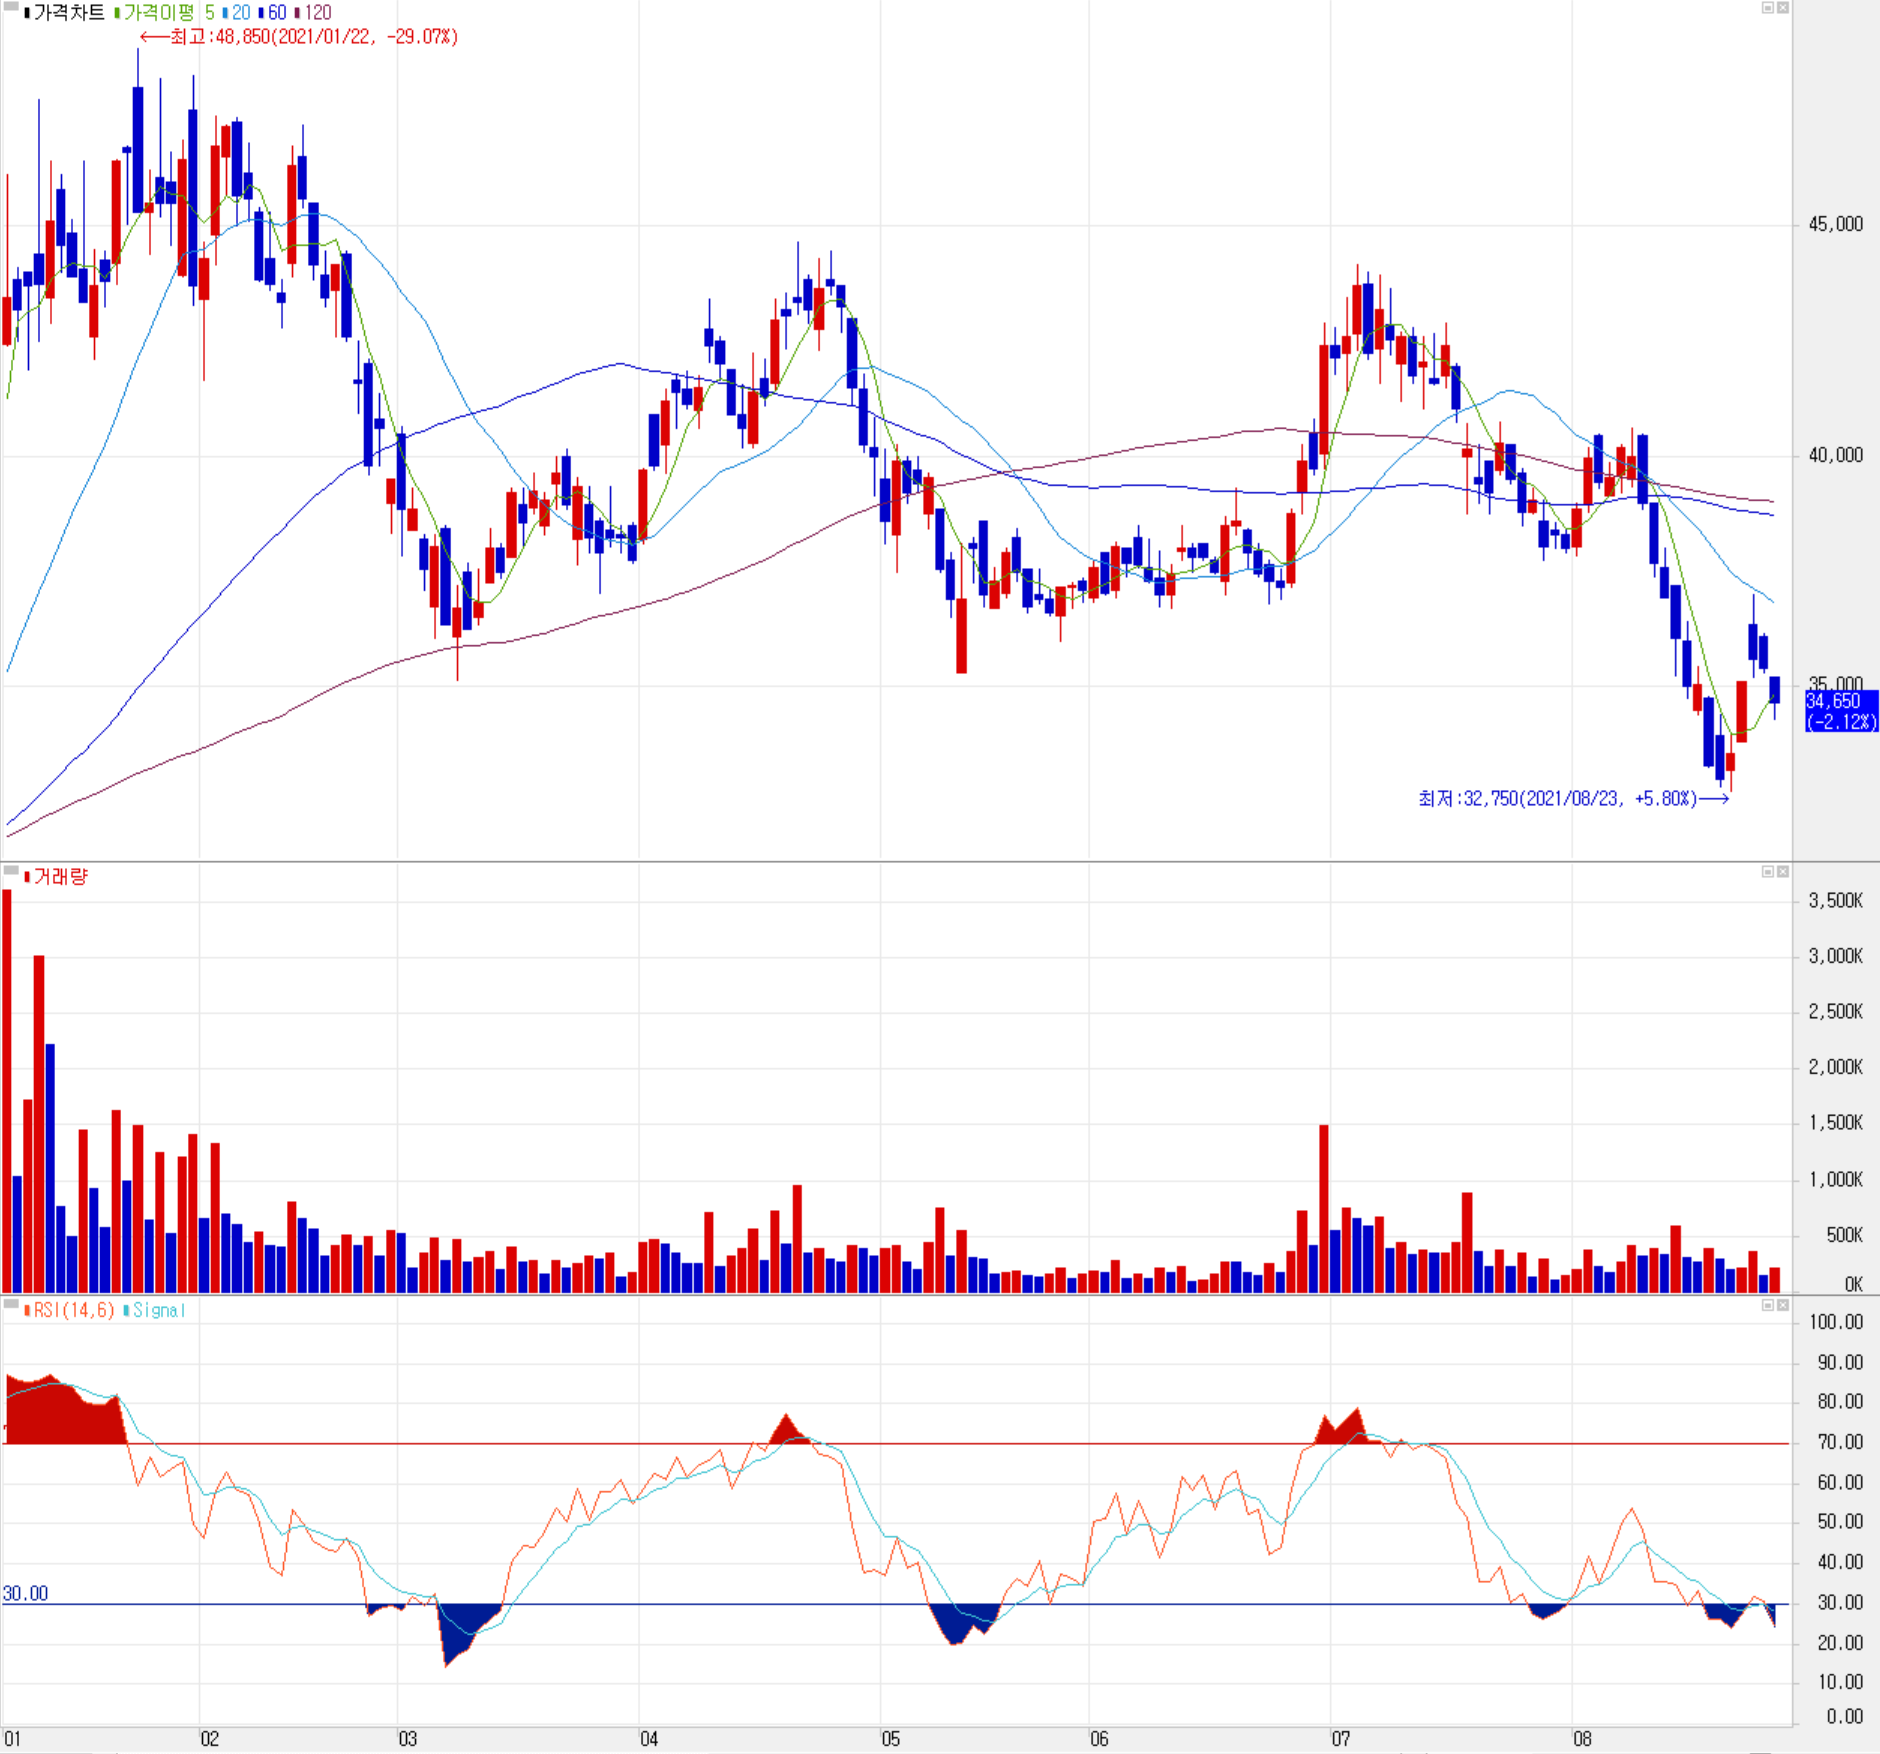
Task: Click the 40,000 price axis label
Action: tap(1836, 455)
